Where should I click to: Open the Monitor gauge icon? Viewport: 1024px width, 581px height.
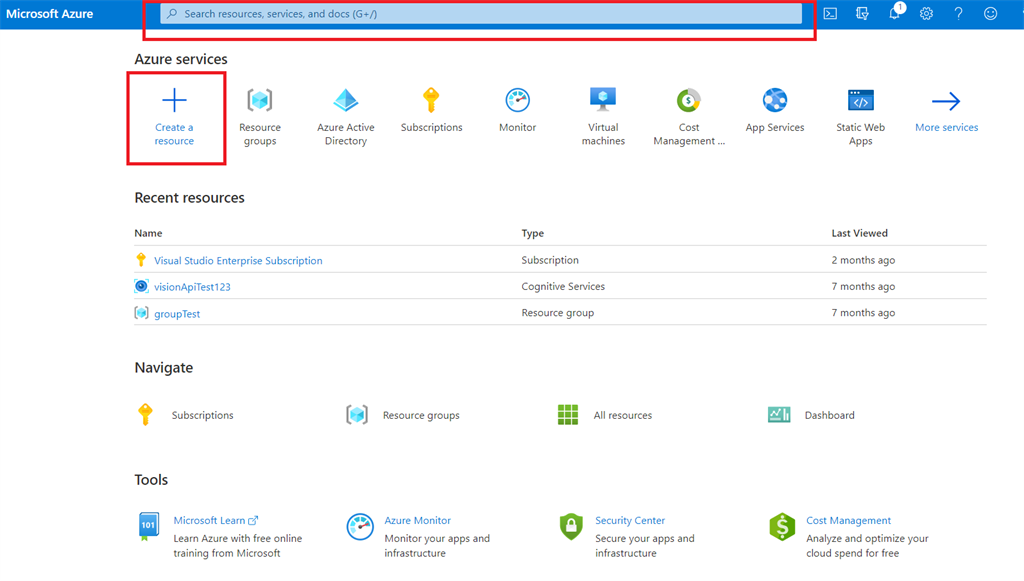tap(517, 100)
